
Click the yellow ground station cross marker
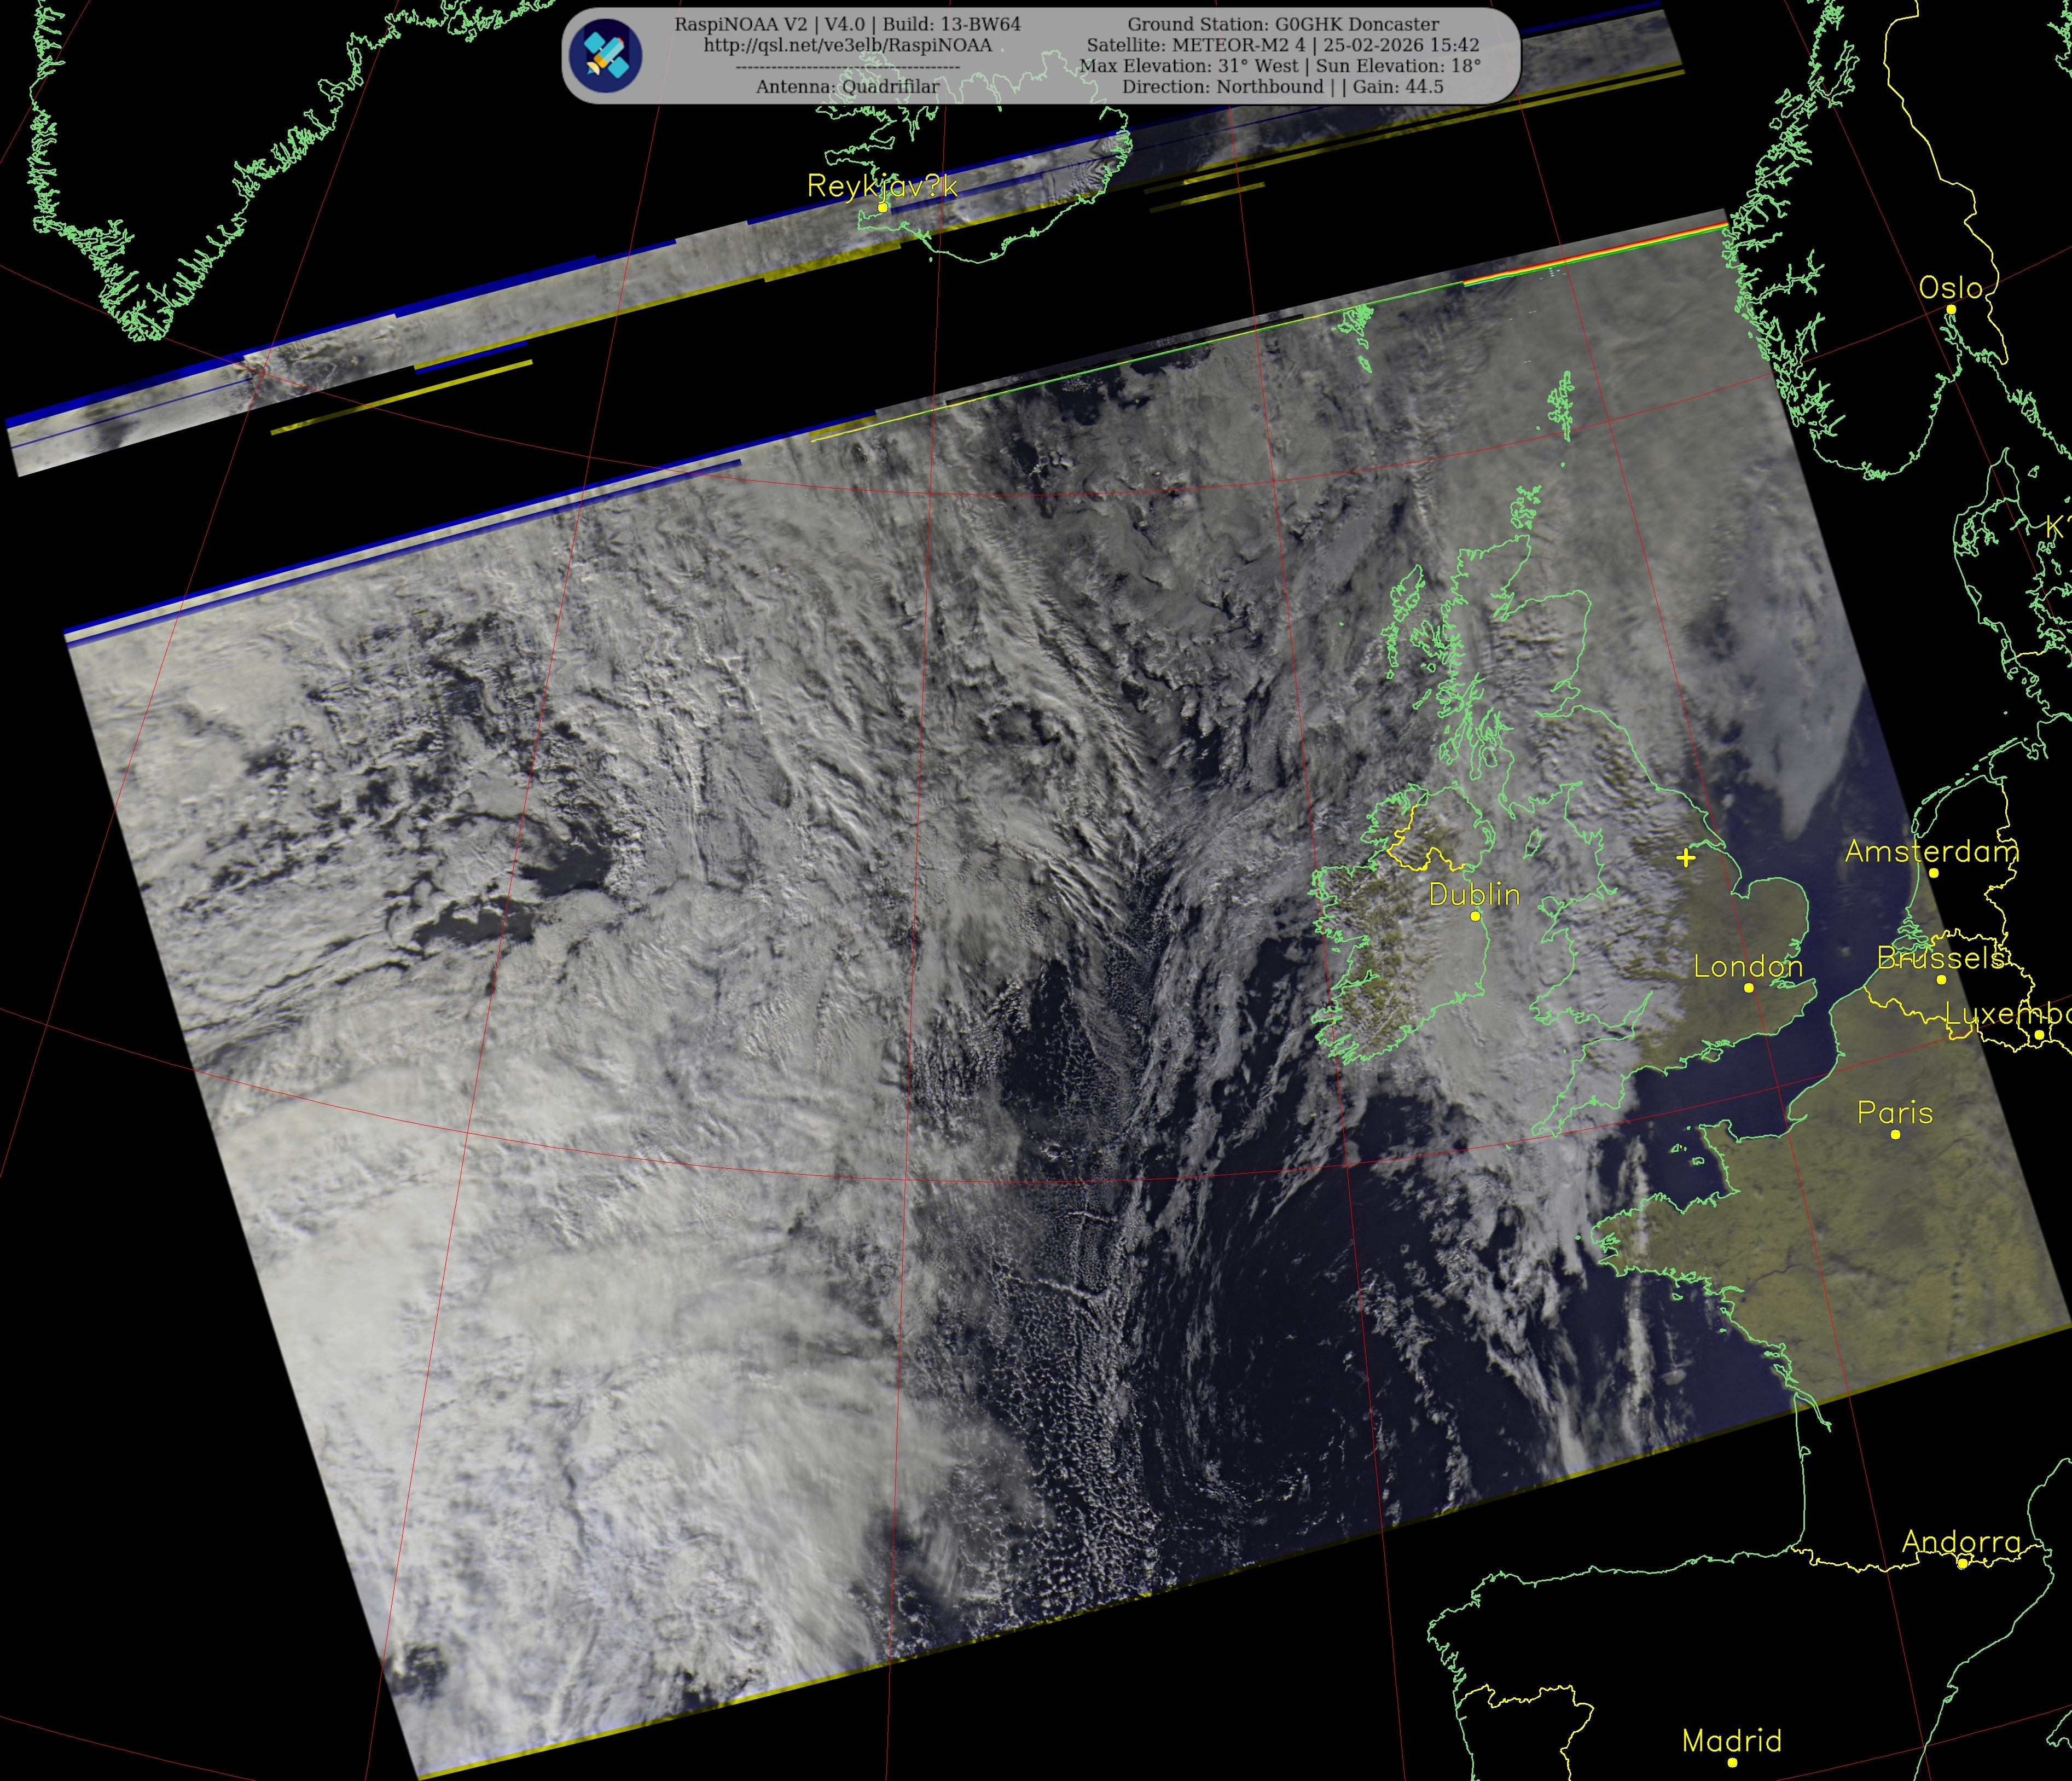click(x=1686, y=857)
